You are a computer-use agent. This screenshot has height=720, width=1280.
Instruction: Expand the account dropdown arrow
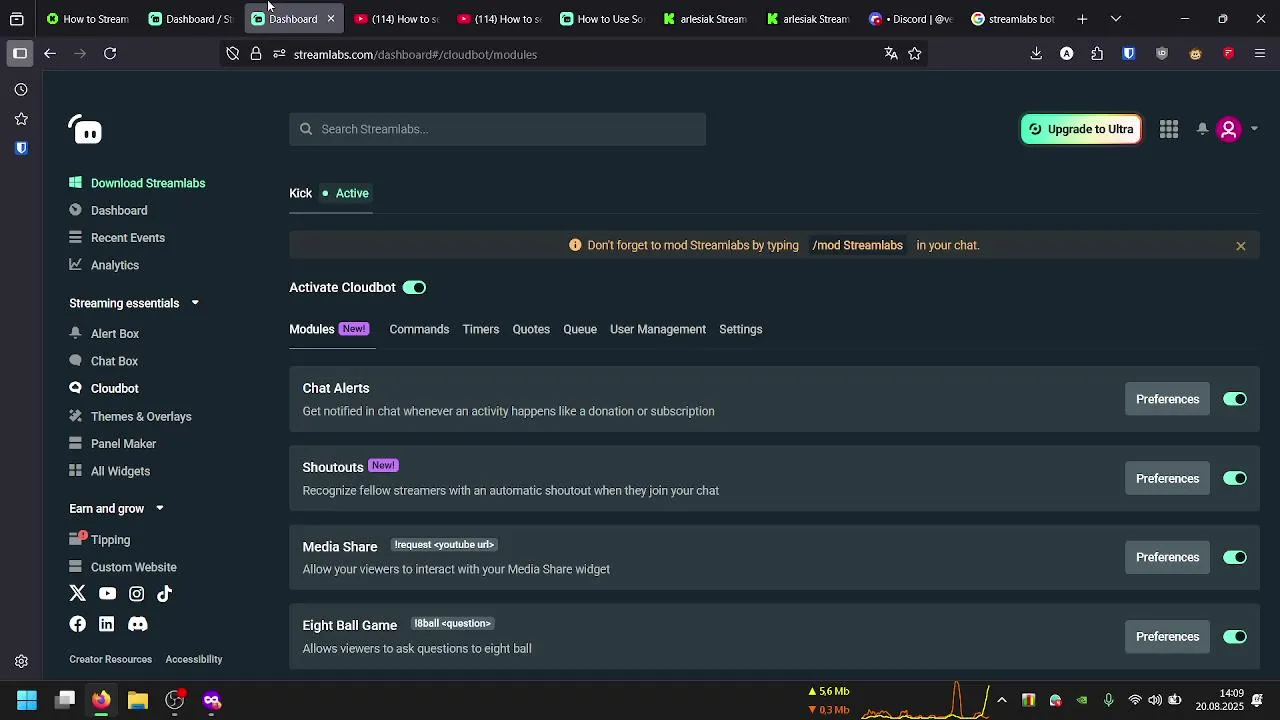point(1254,129)
